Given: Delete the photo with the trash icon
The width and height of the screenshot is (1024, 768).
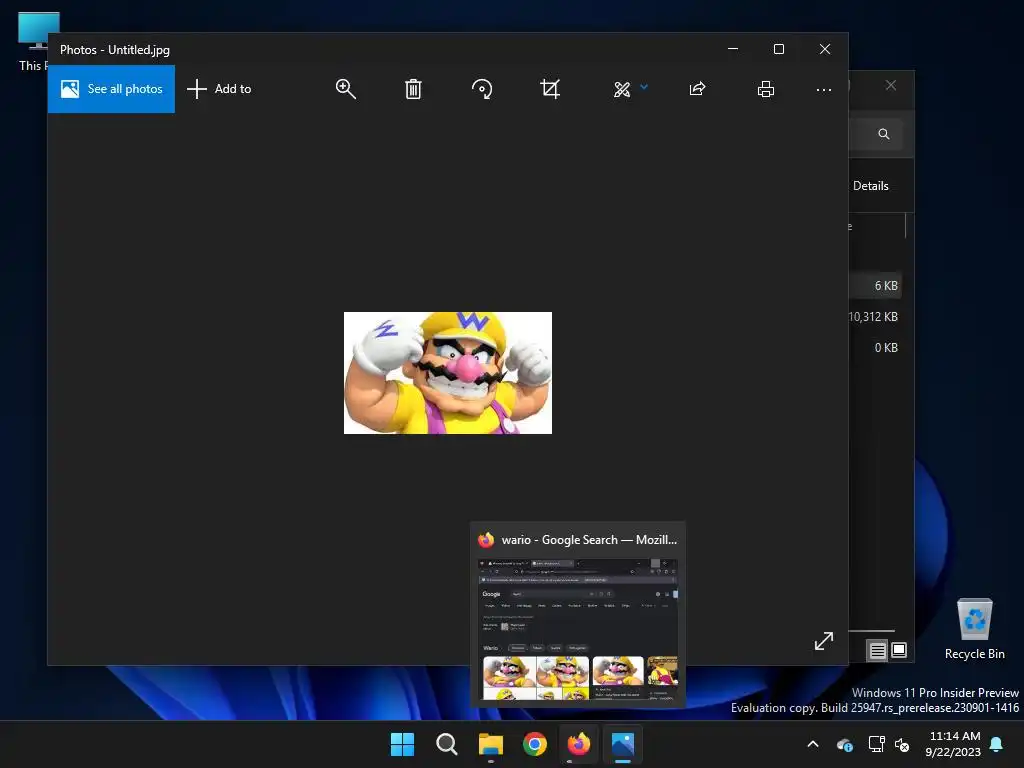Looking at the screenshot, I should [x=413, y=89].
